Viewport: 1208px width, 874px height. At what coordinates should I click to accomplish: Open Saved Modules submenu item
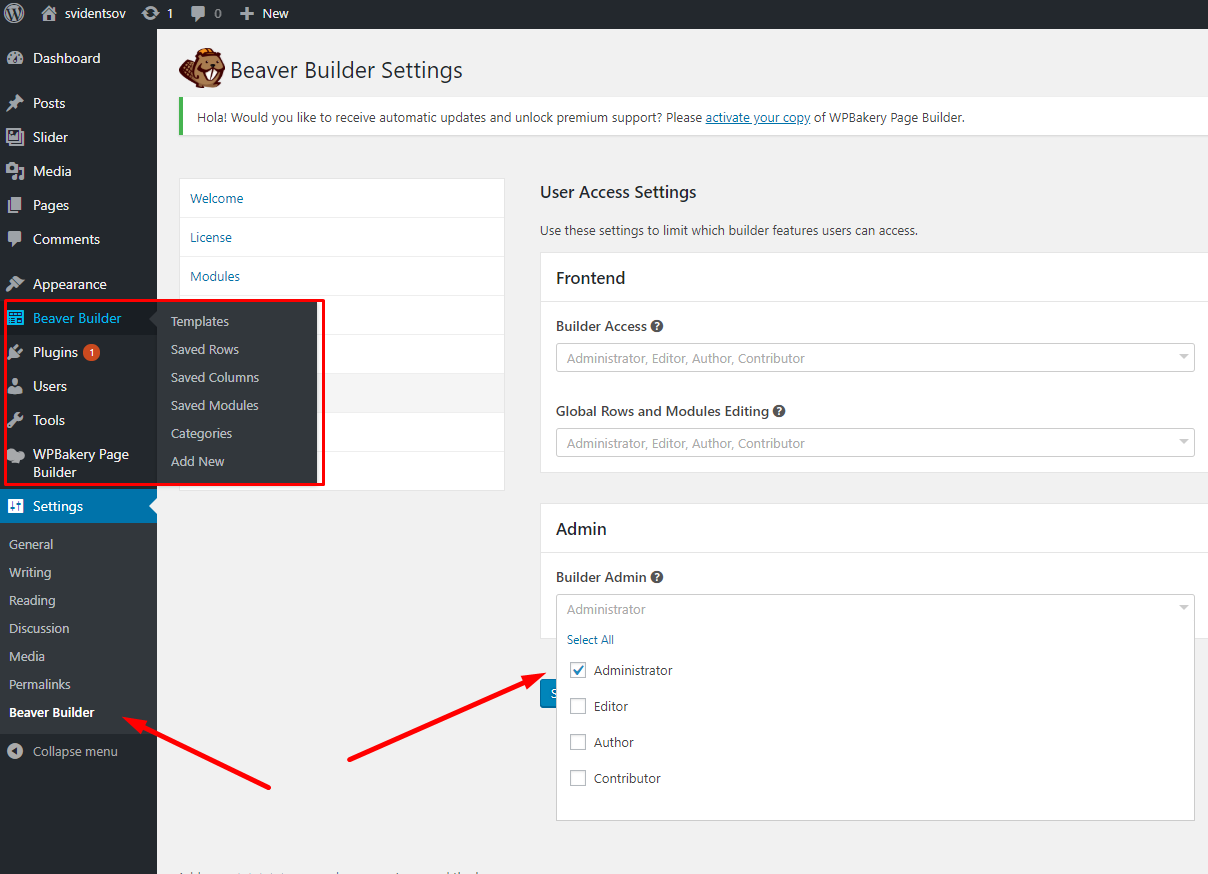click(x=215, y=405)
